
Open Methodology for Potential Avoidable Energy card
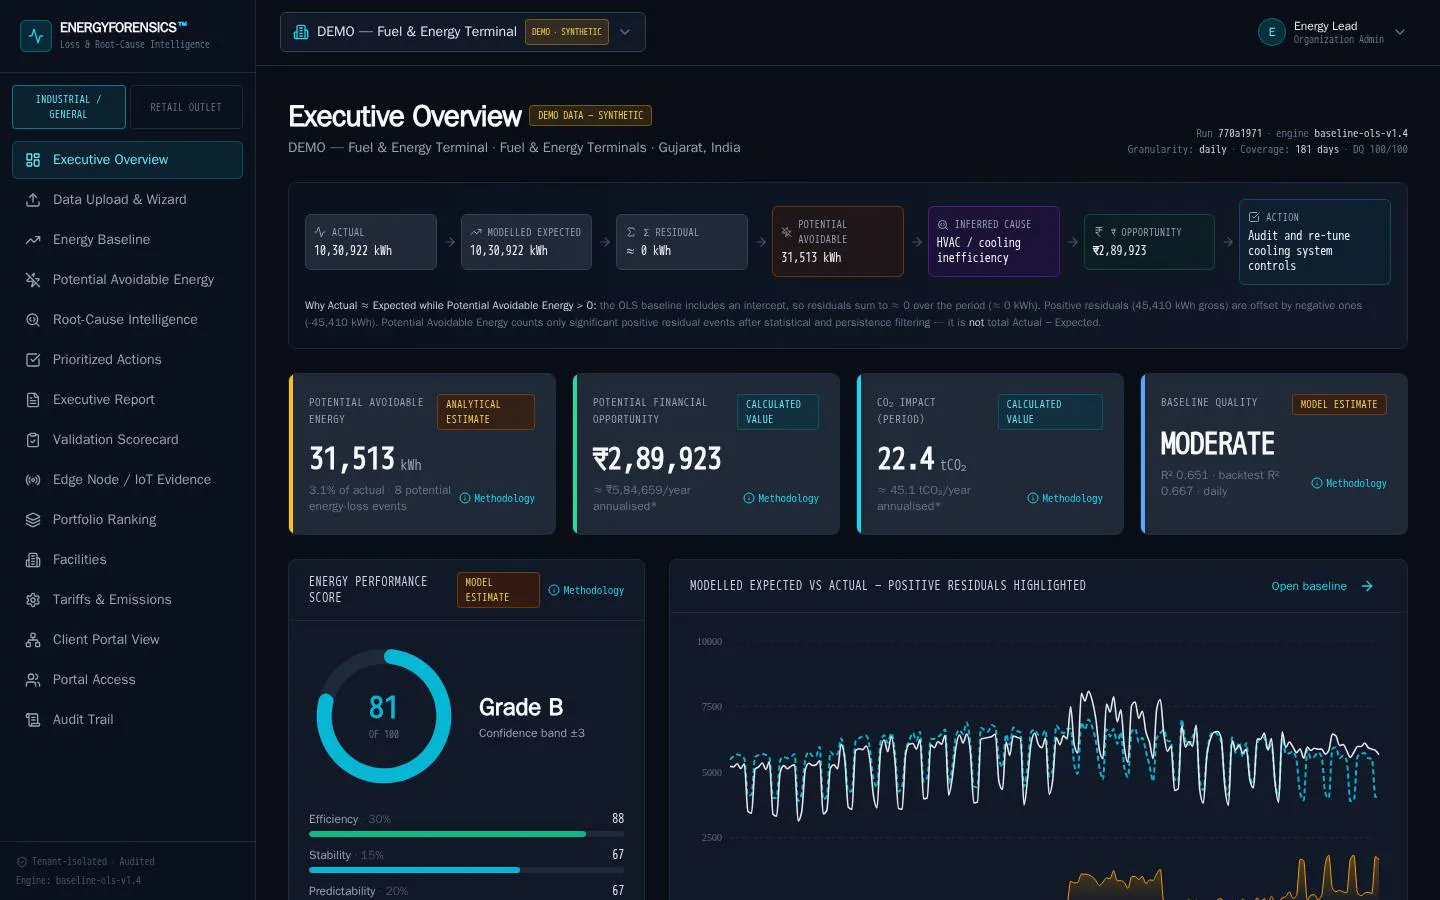(x=497, y=498)
